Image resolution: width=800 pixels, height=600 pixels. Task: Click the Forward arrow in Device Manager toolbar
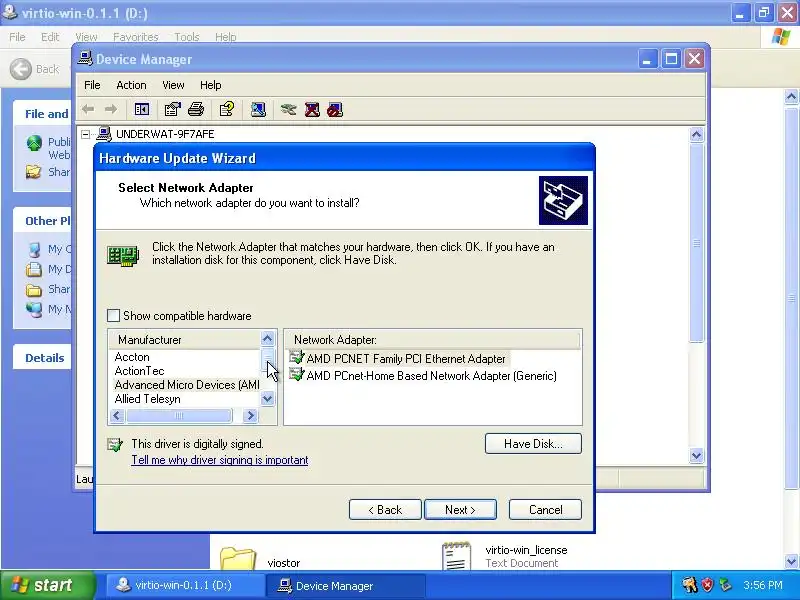[111, 109]
